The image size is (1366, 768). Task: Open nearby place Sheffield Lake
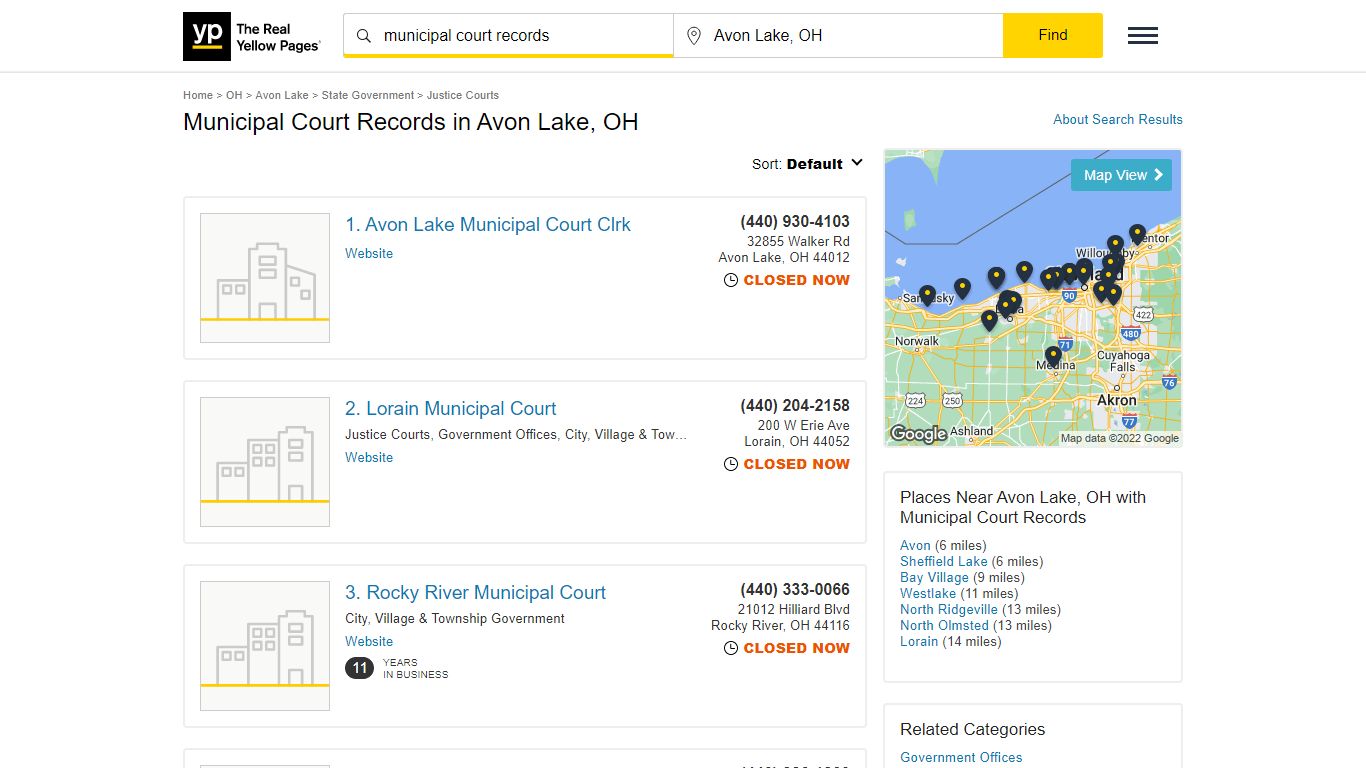tap(944, 561)
